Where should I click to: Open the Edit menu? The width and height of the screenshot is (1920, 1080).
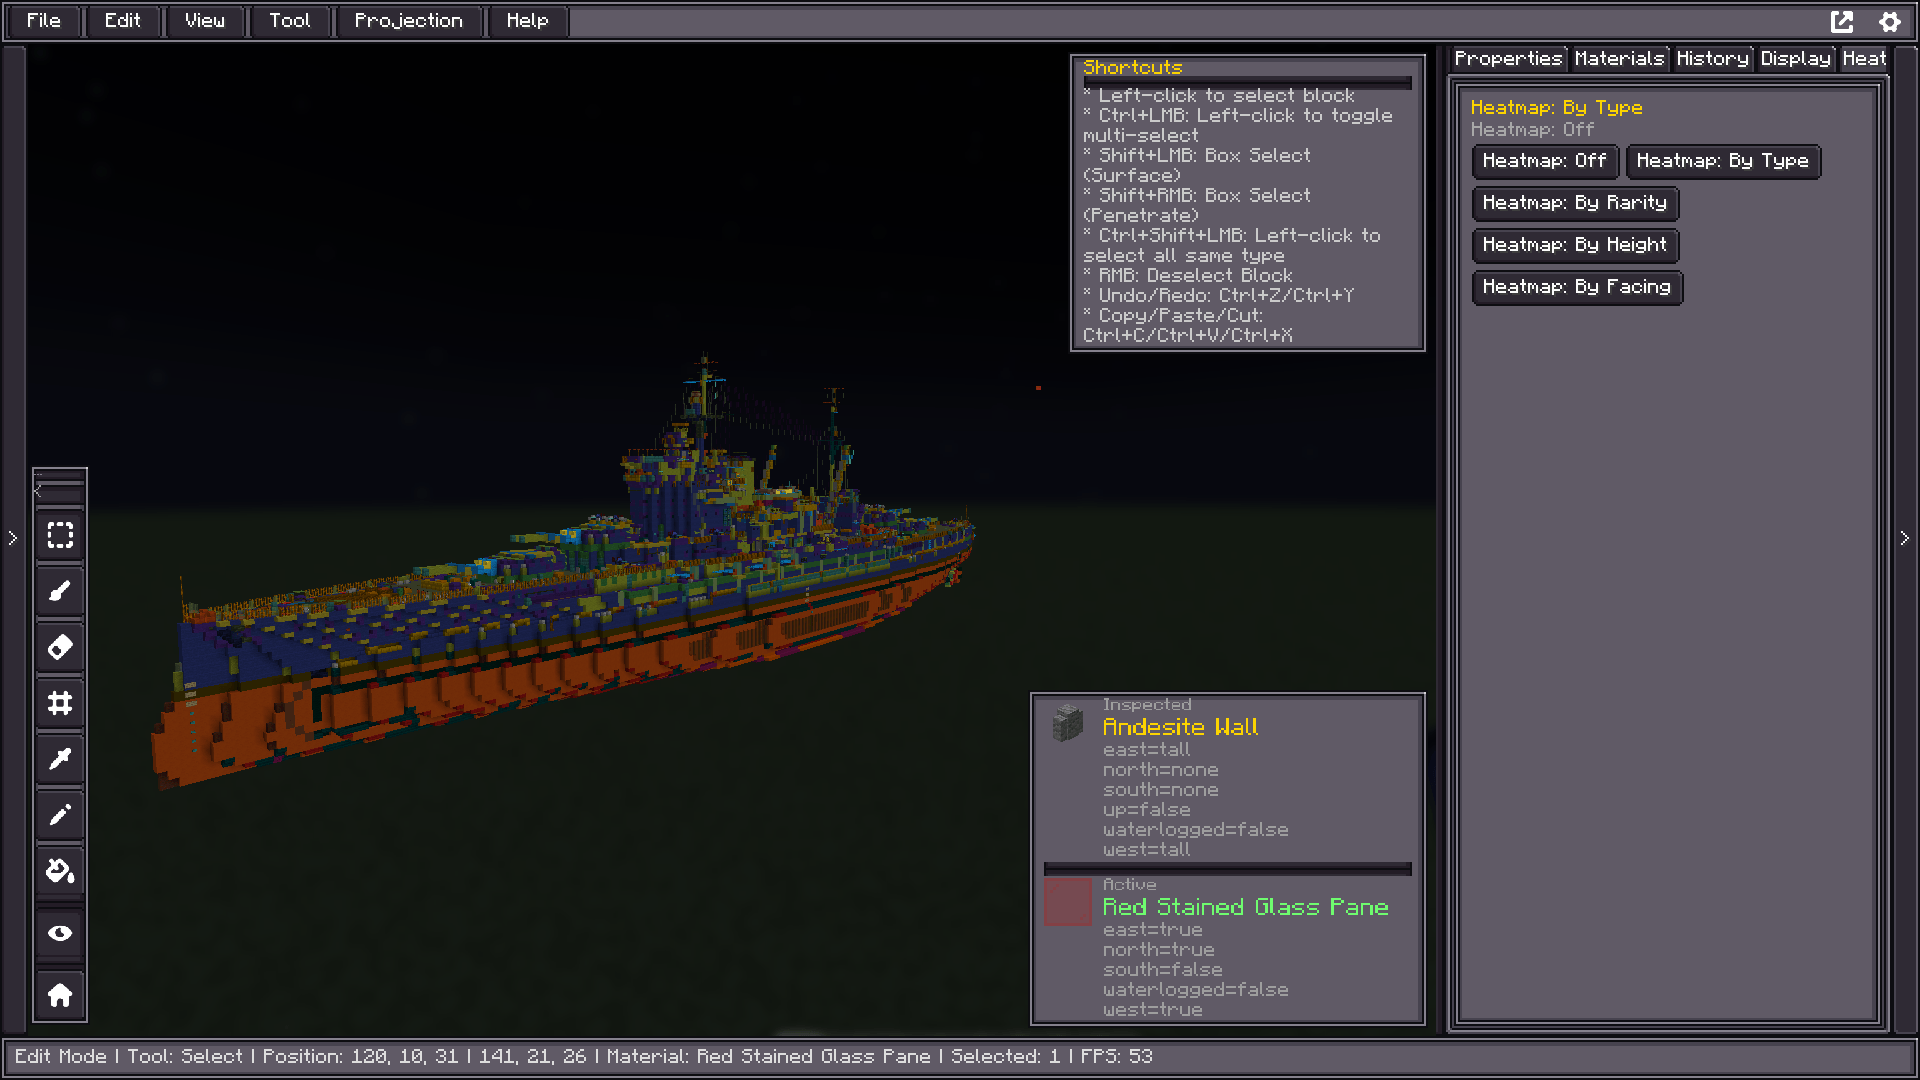point(123,21)
